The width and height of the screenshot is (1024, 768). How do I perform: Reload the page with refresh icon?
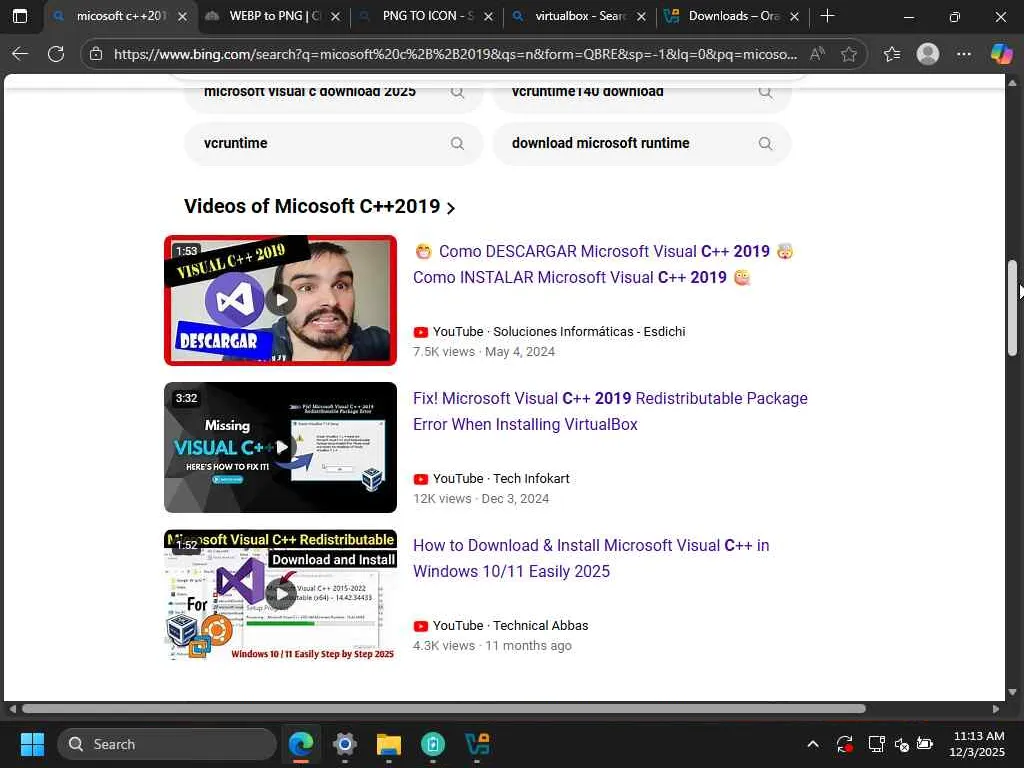(56, 54)
